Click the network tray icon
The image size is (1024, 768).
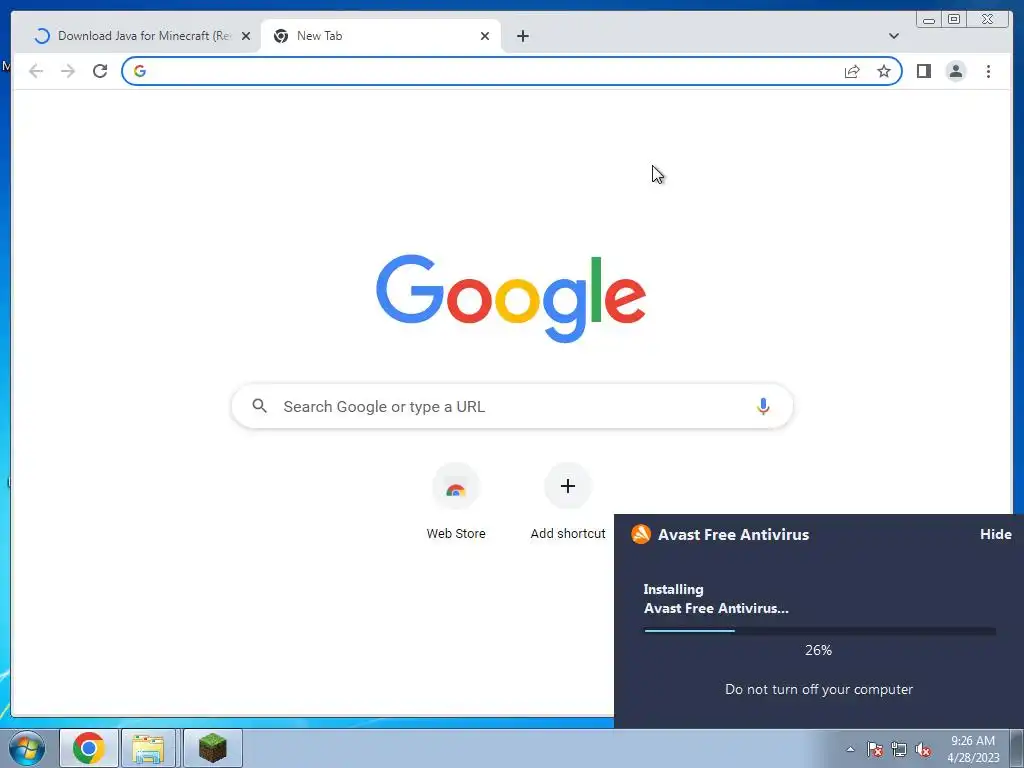tap(899, 749)
